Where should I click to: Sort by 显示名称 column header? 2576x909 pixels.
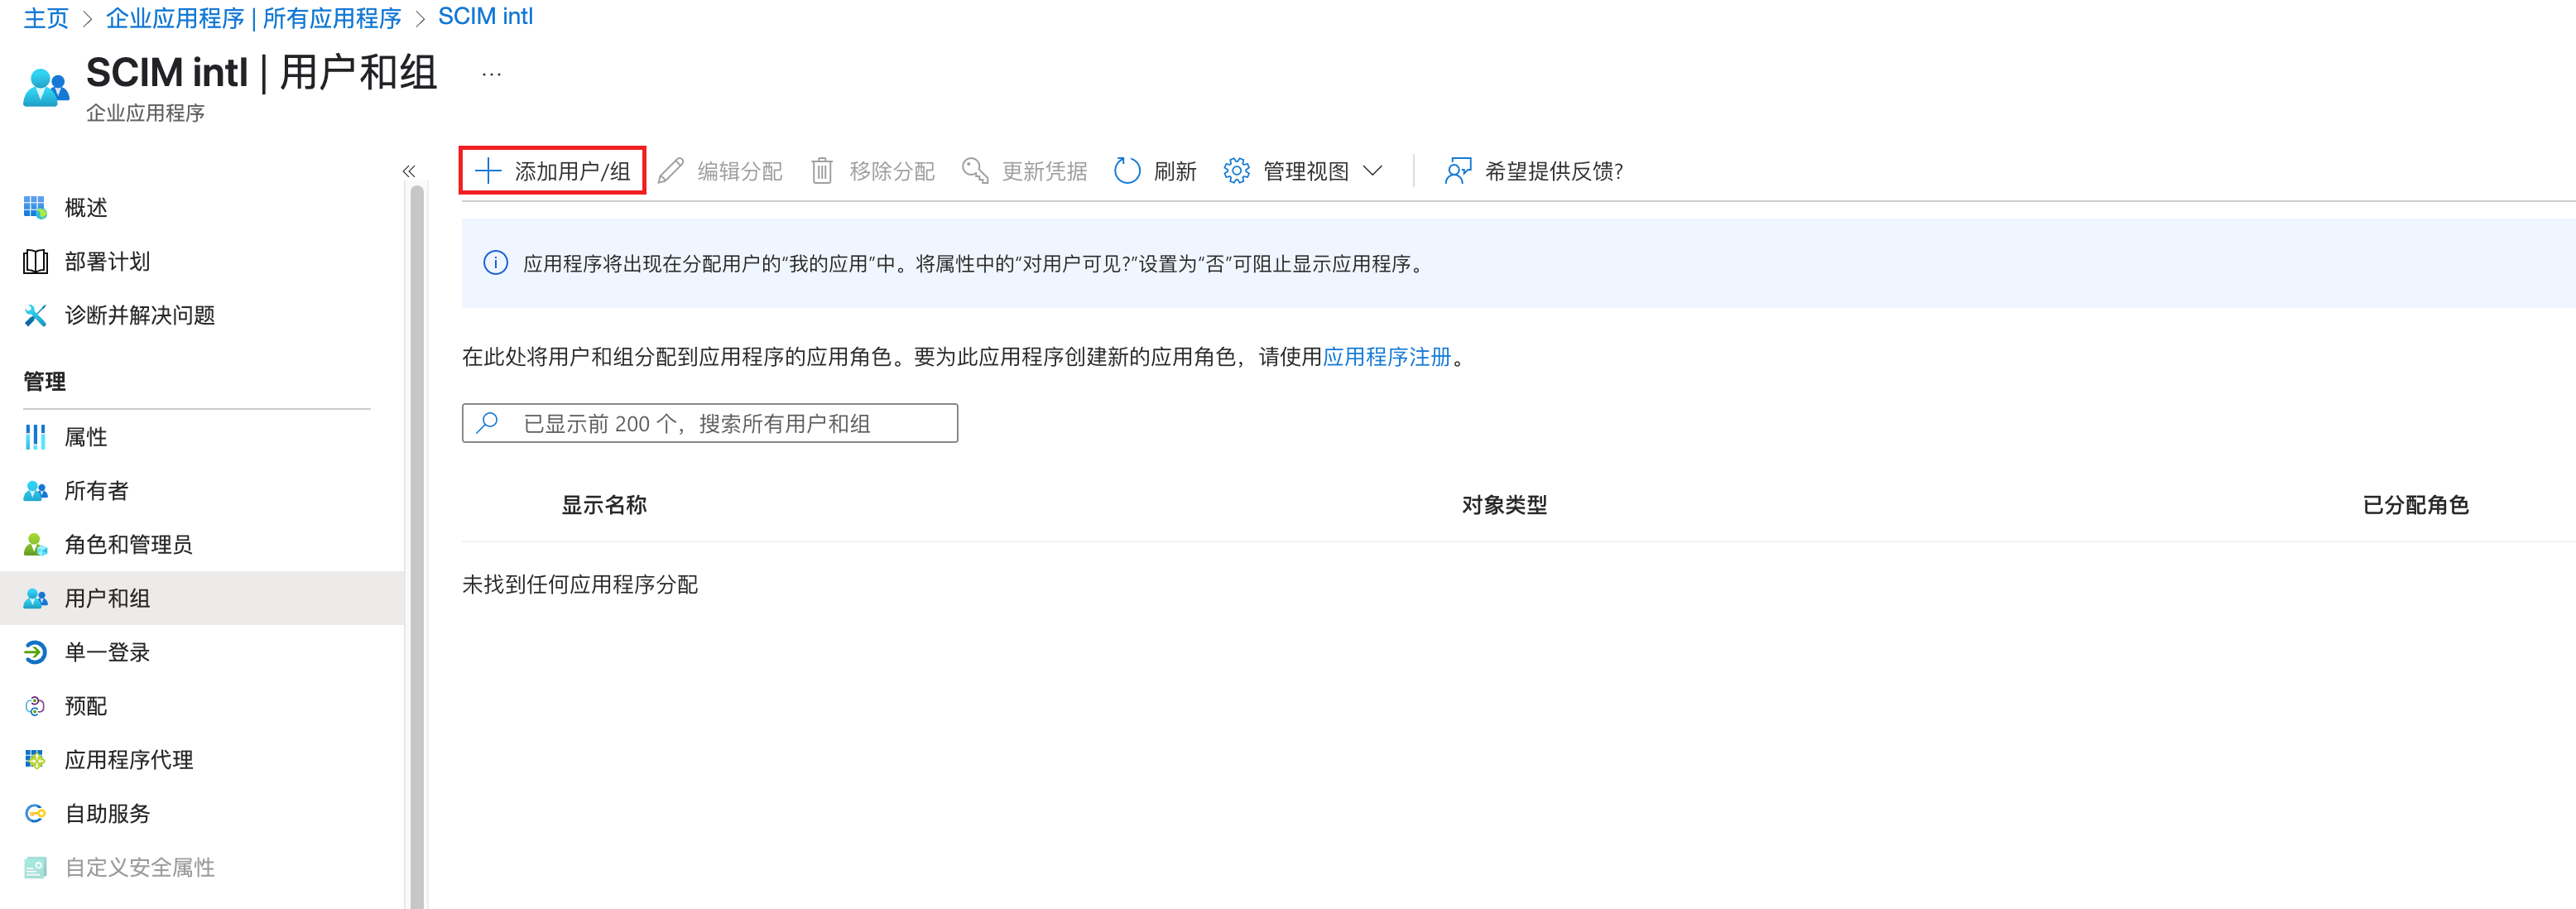[x=604, y=505]
